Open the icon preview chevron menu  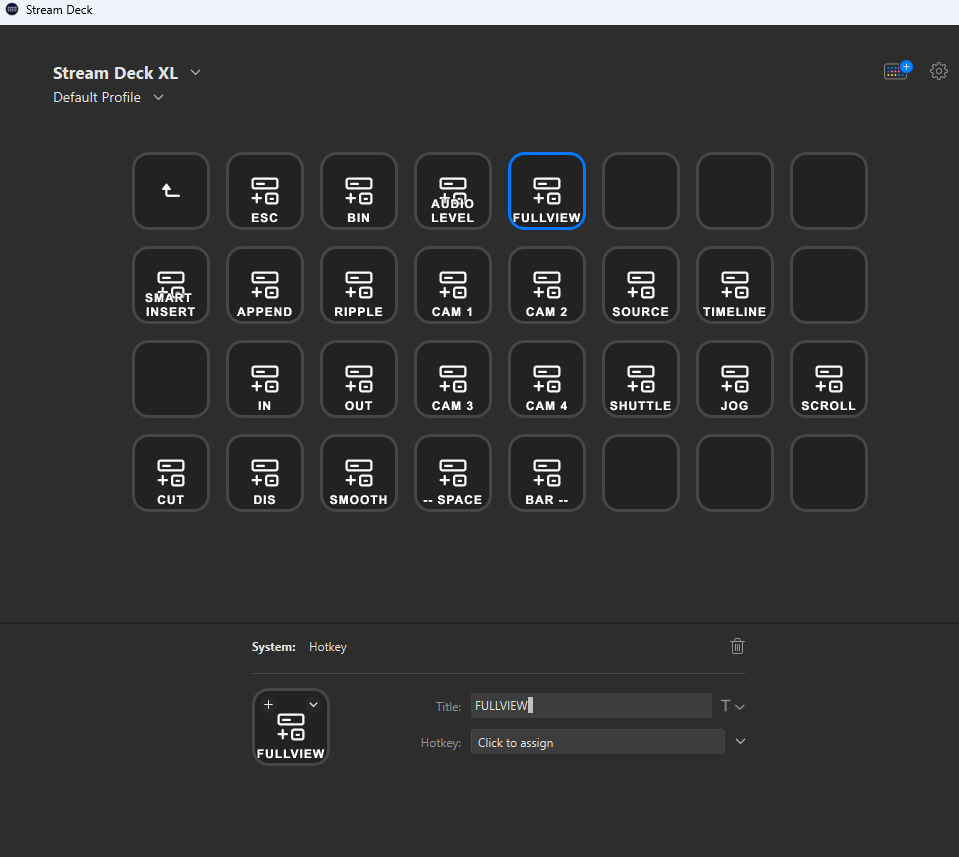313,705
